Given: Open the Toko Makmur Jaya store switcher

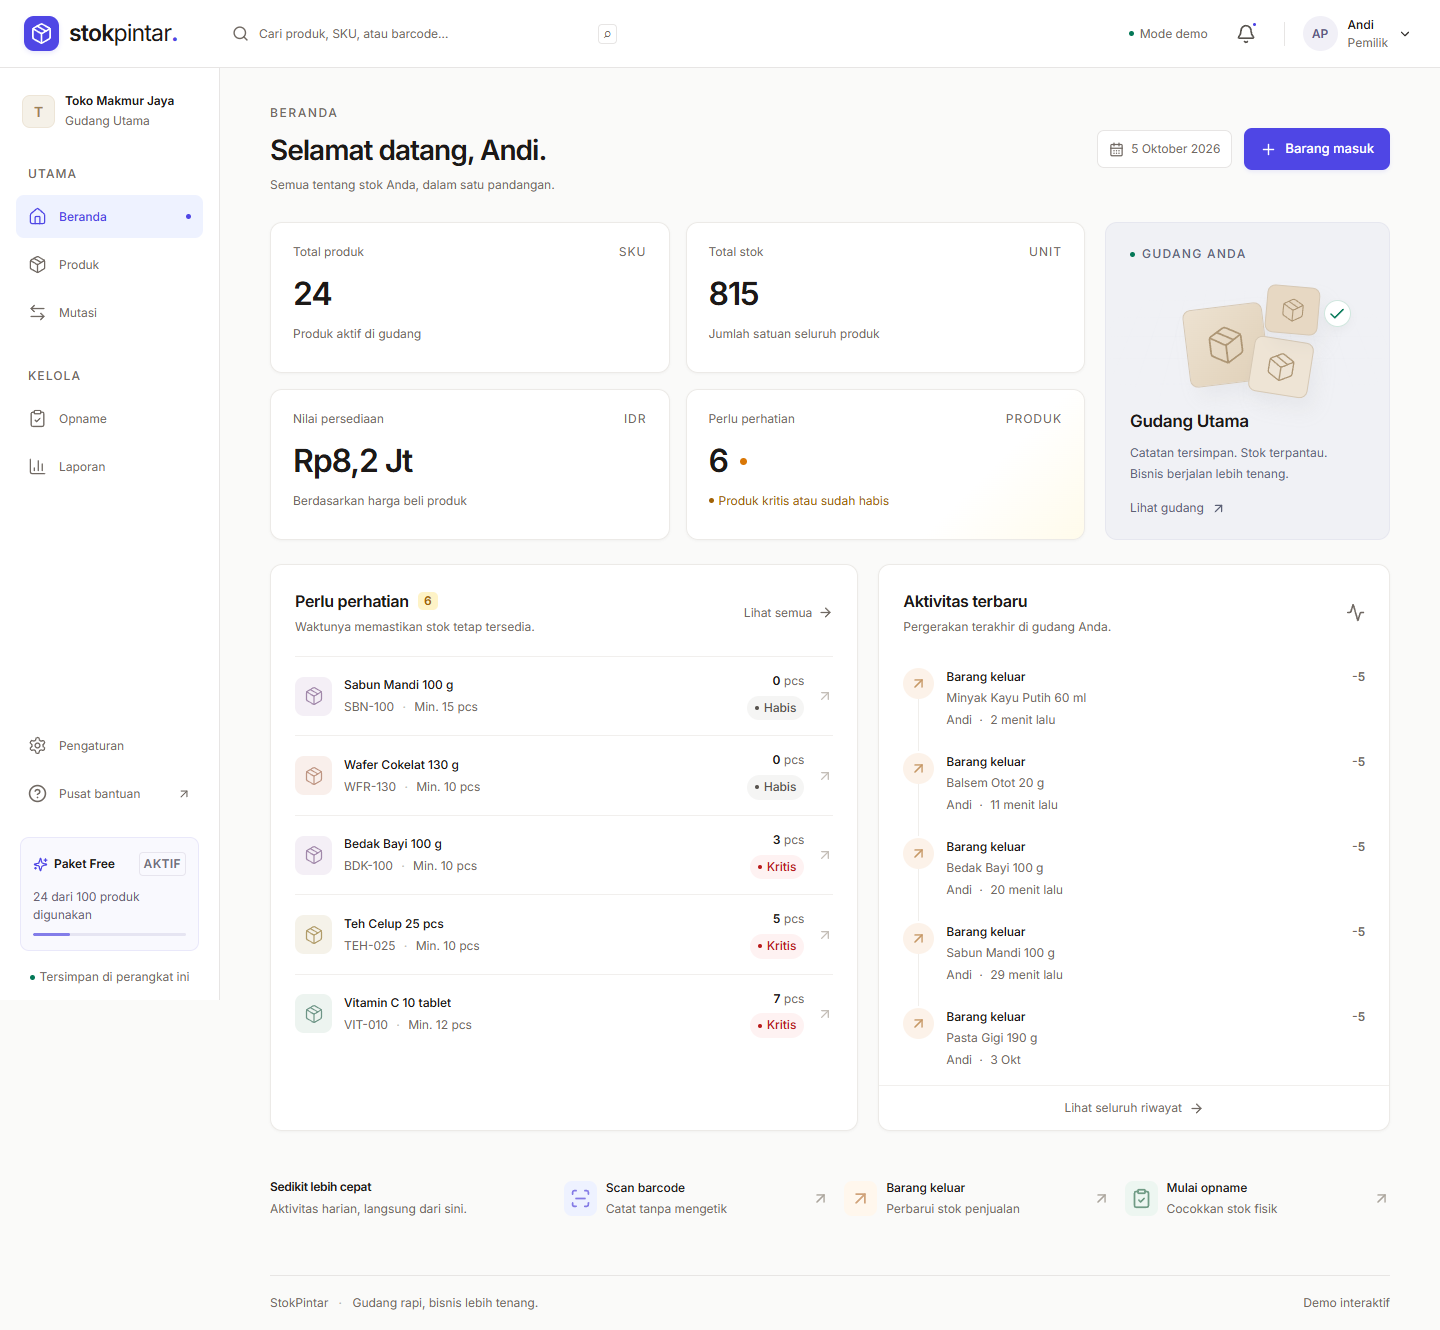Looking at the screenshot, I should pos(110,111).
